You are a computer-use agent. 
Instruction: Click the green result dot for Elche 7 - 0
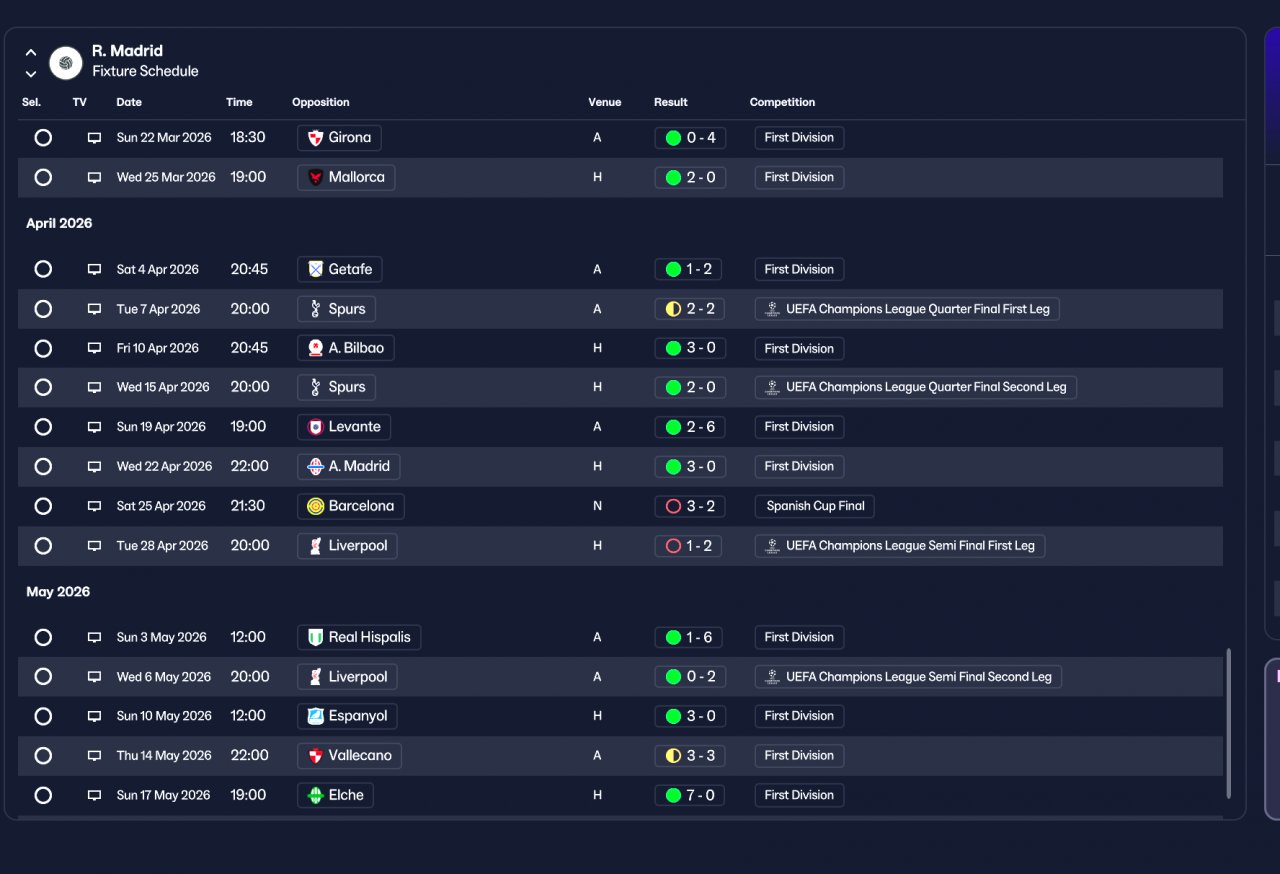point(673,796)
